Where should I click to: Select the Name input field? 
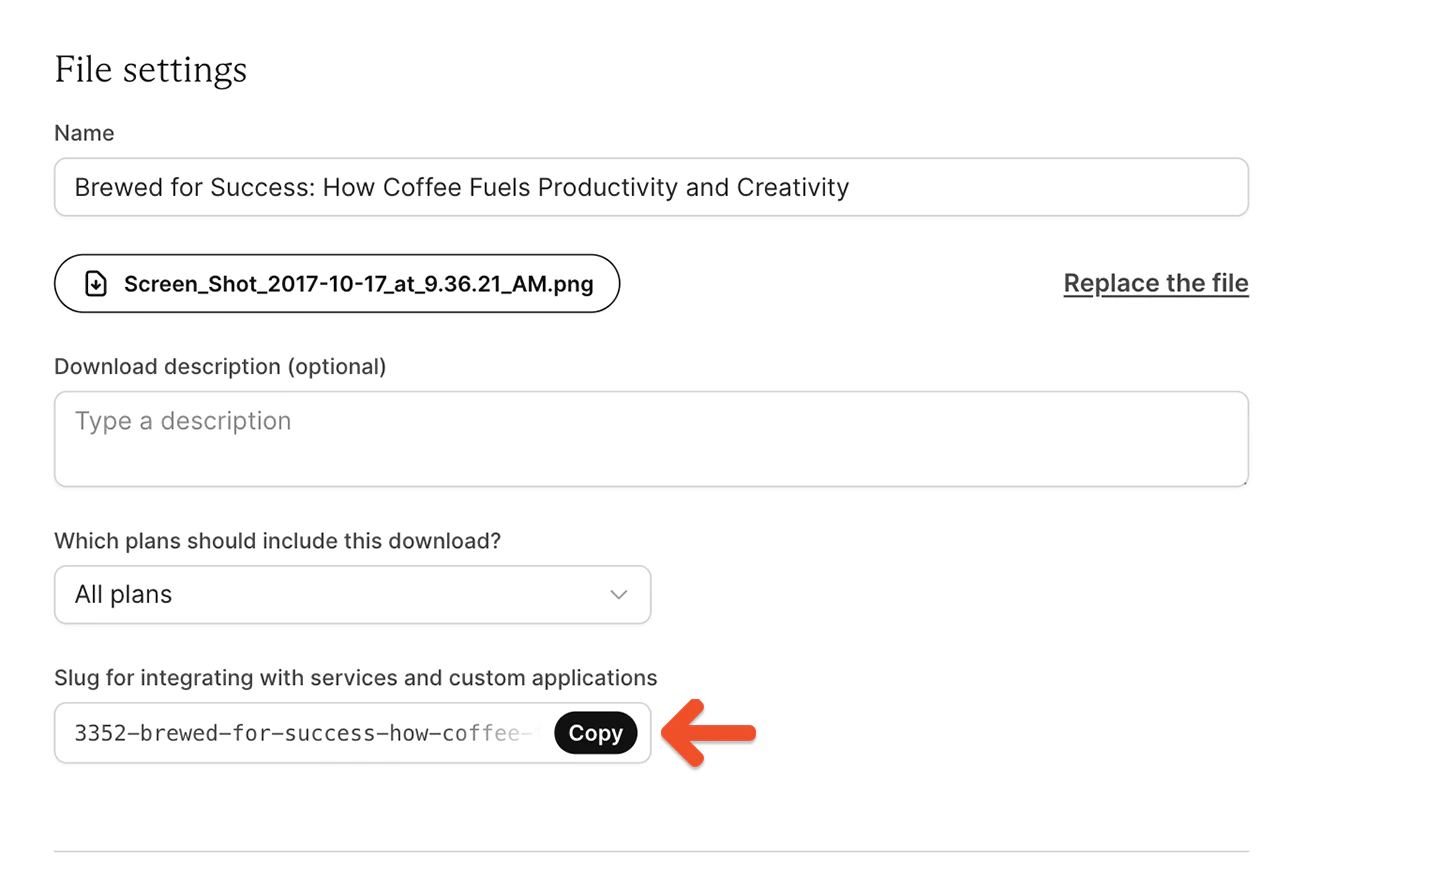(650, 187)
